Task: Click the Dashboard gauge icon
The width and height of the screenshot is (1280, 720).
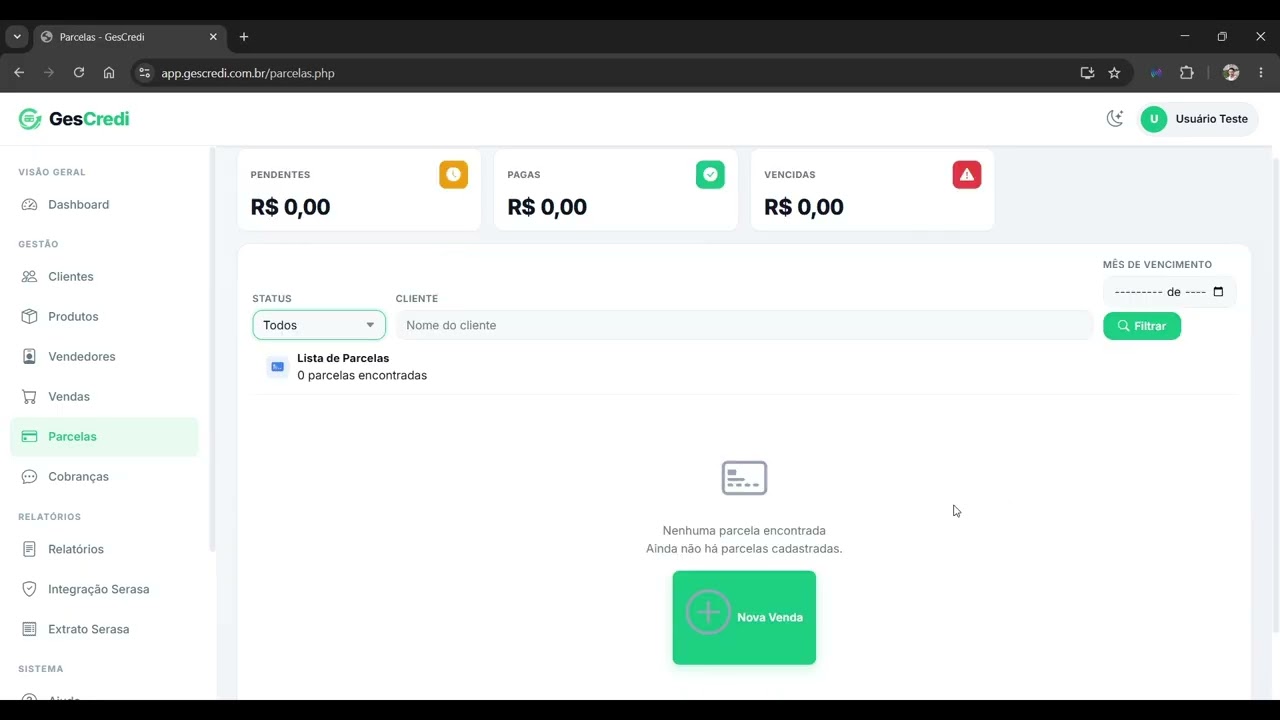Action: pyautogui.click(x=29, y=205)
